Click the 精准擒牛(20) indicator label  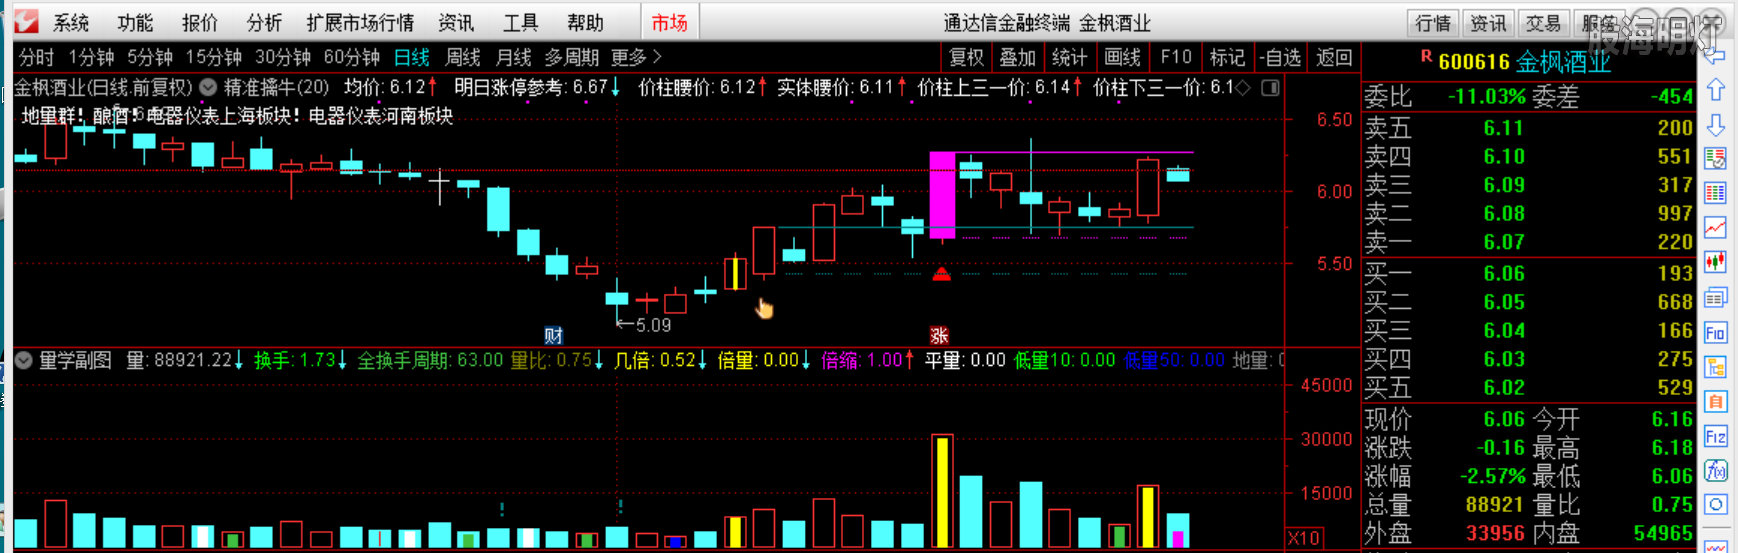tap(277, 88)
